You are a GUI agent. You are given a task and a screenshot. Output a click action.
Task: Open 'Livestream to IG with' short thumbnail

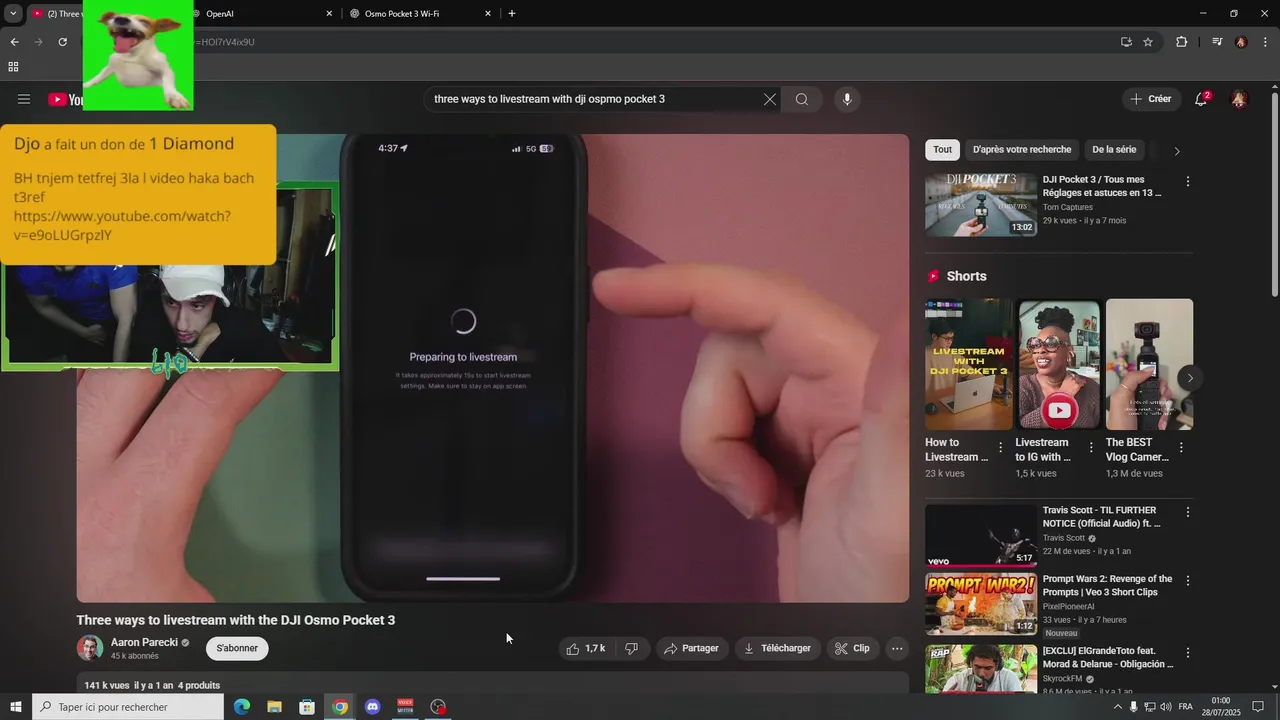tap(1059, 364)
